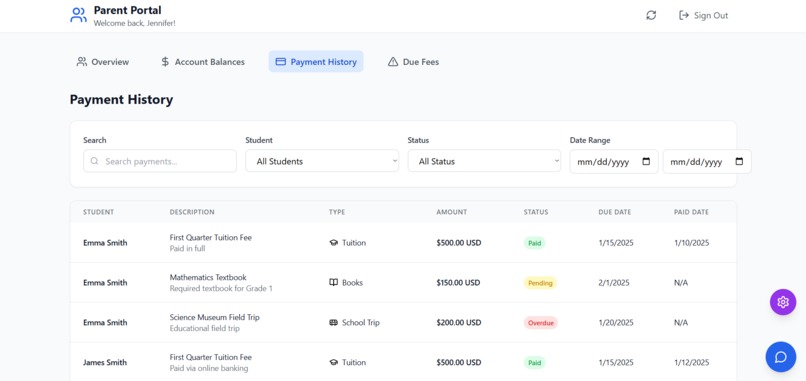Click the $150.00 USD amount

(459, 282)
